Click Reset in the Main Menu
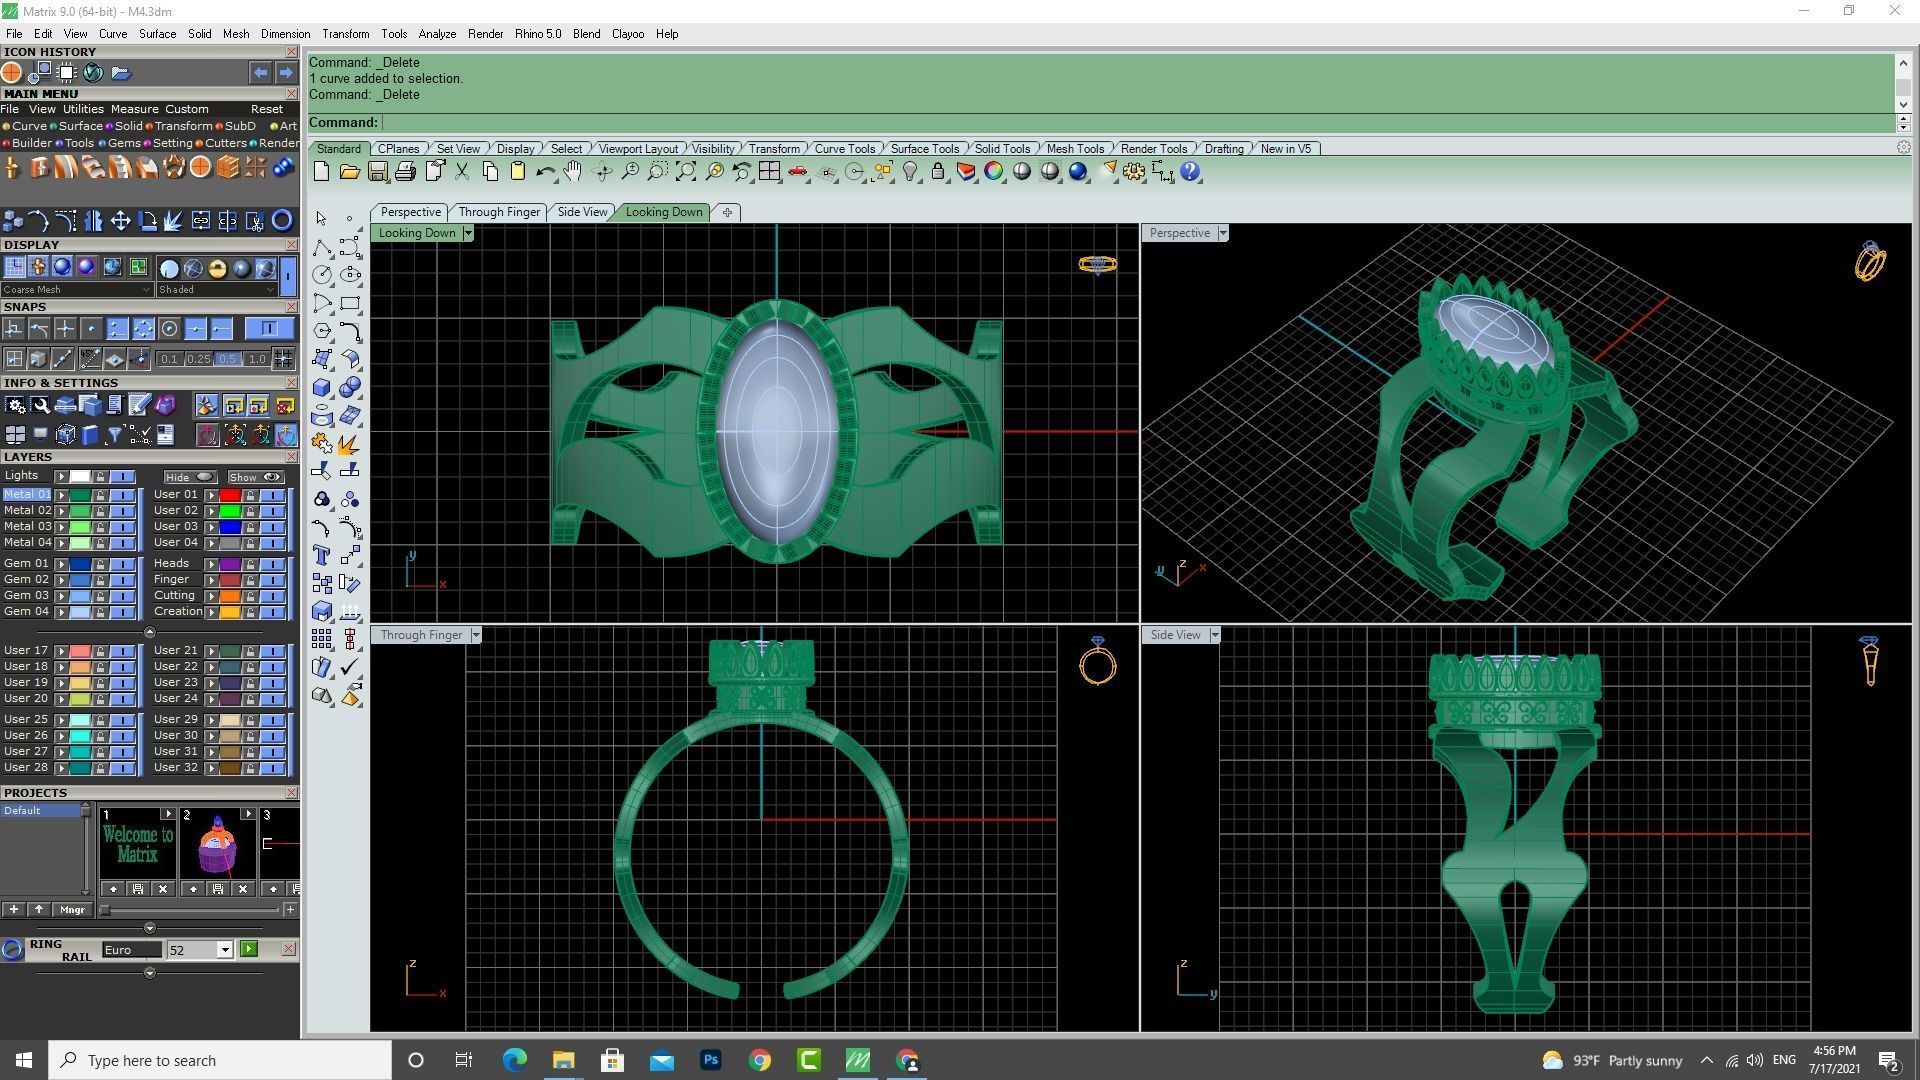 (267, 109)
